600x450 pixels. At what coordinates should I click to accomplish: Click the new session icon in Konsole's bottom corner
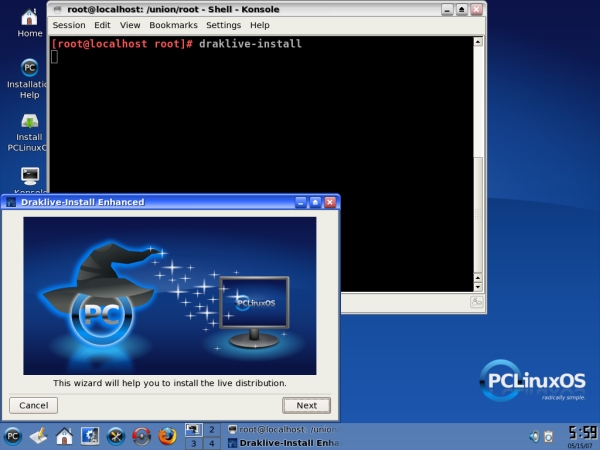click(476, 302)
